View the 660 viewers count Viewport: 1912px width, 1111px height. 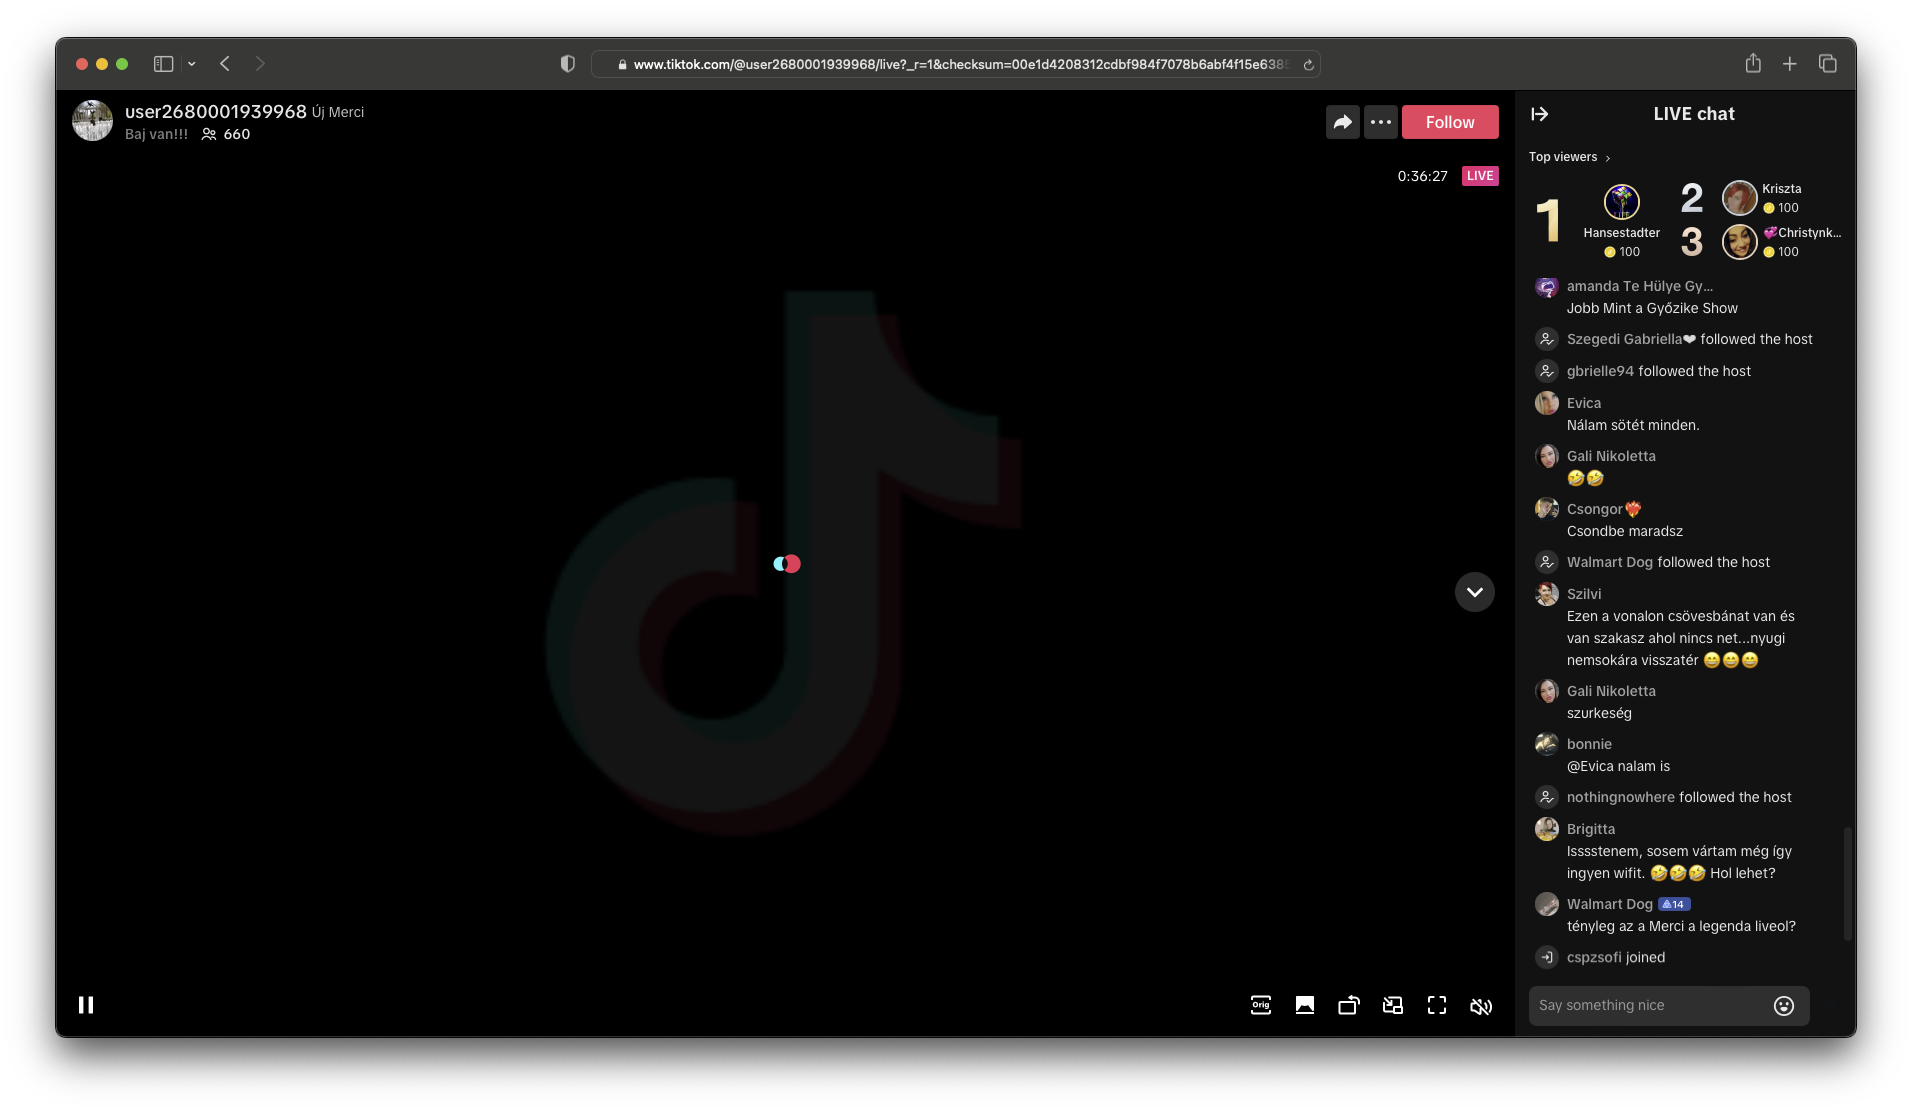coord(226,134)
